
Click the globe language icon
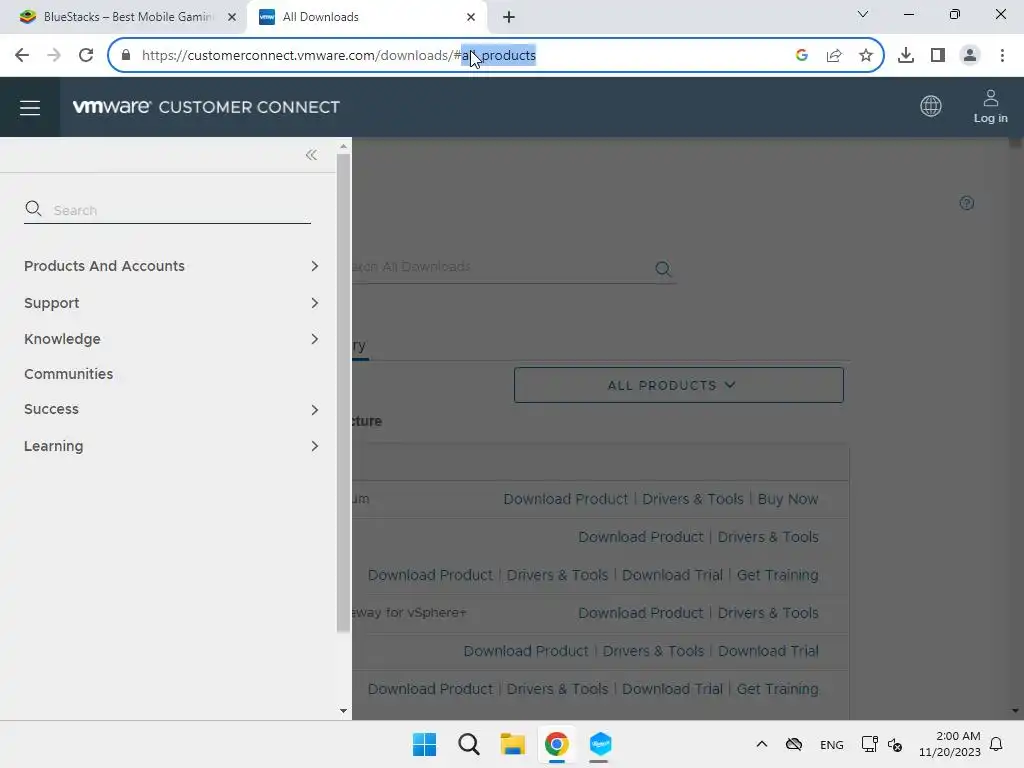coord(931,106)
